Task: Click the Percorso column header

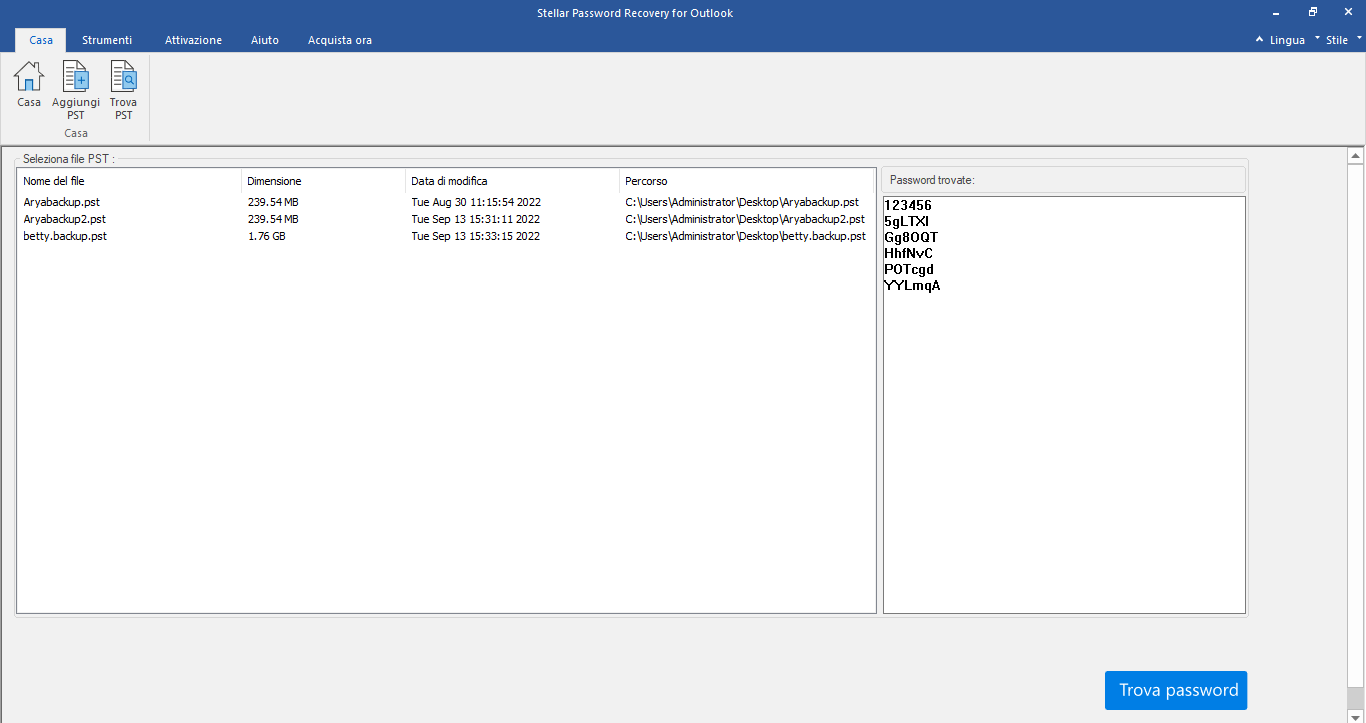Action: pyautogui.click(x=747, y=181)
